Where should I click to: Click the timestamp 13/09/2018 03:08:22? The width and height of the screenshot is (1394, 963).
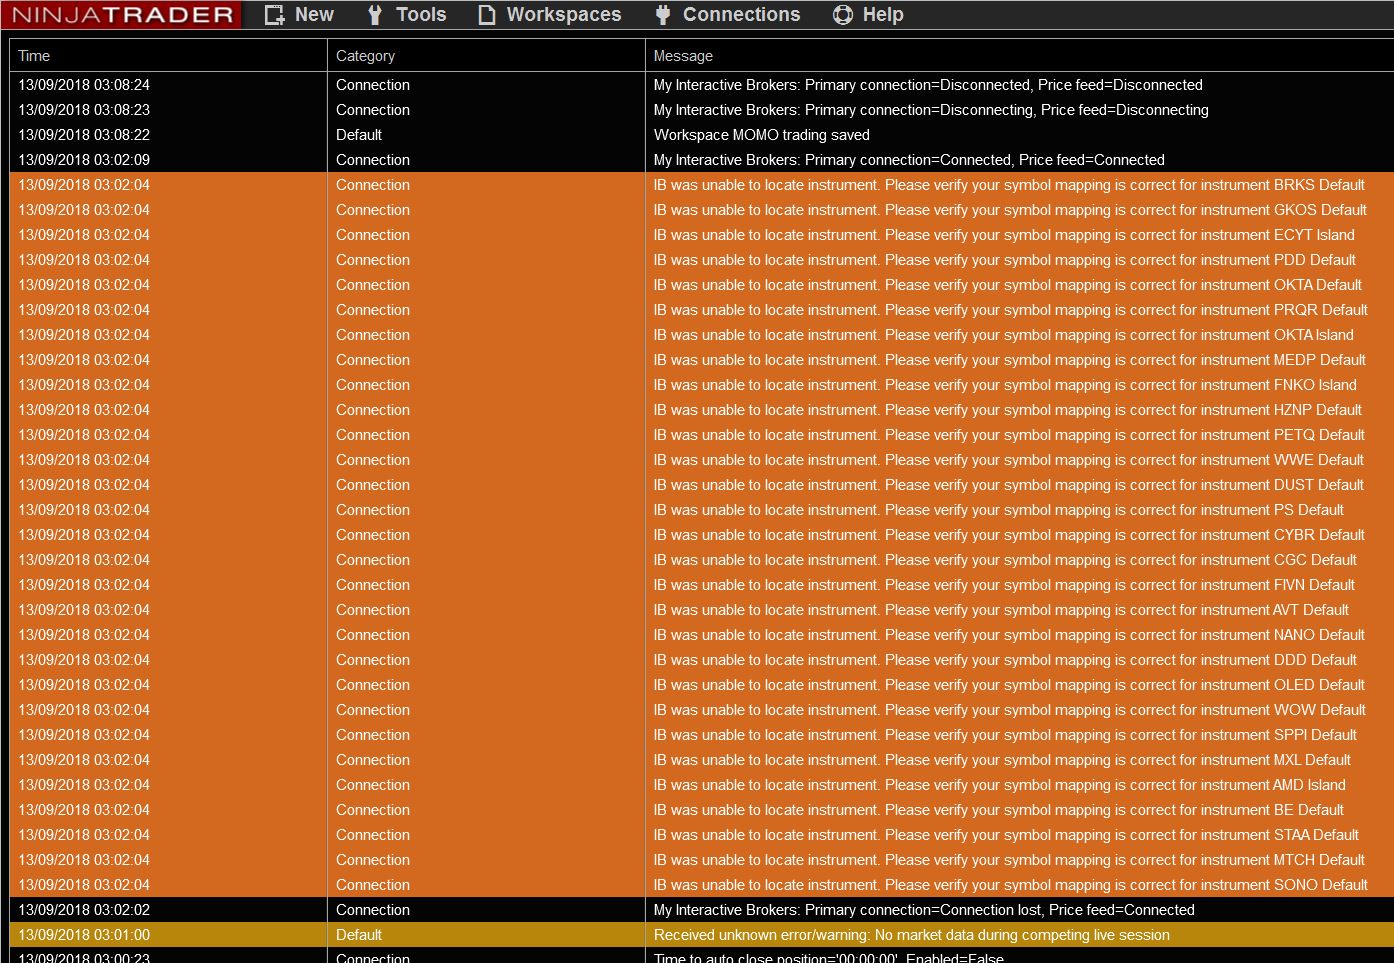(84, 135)
